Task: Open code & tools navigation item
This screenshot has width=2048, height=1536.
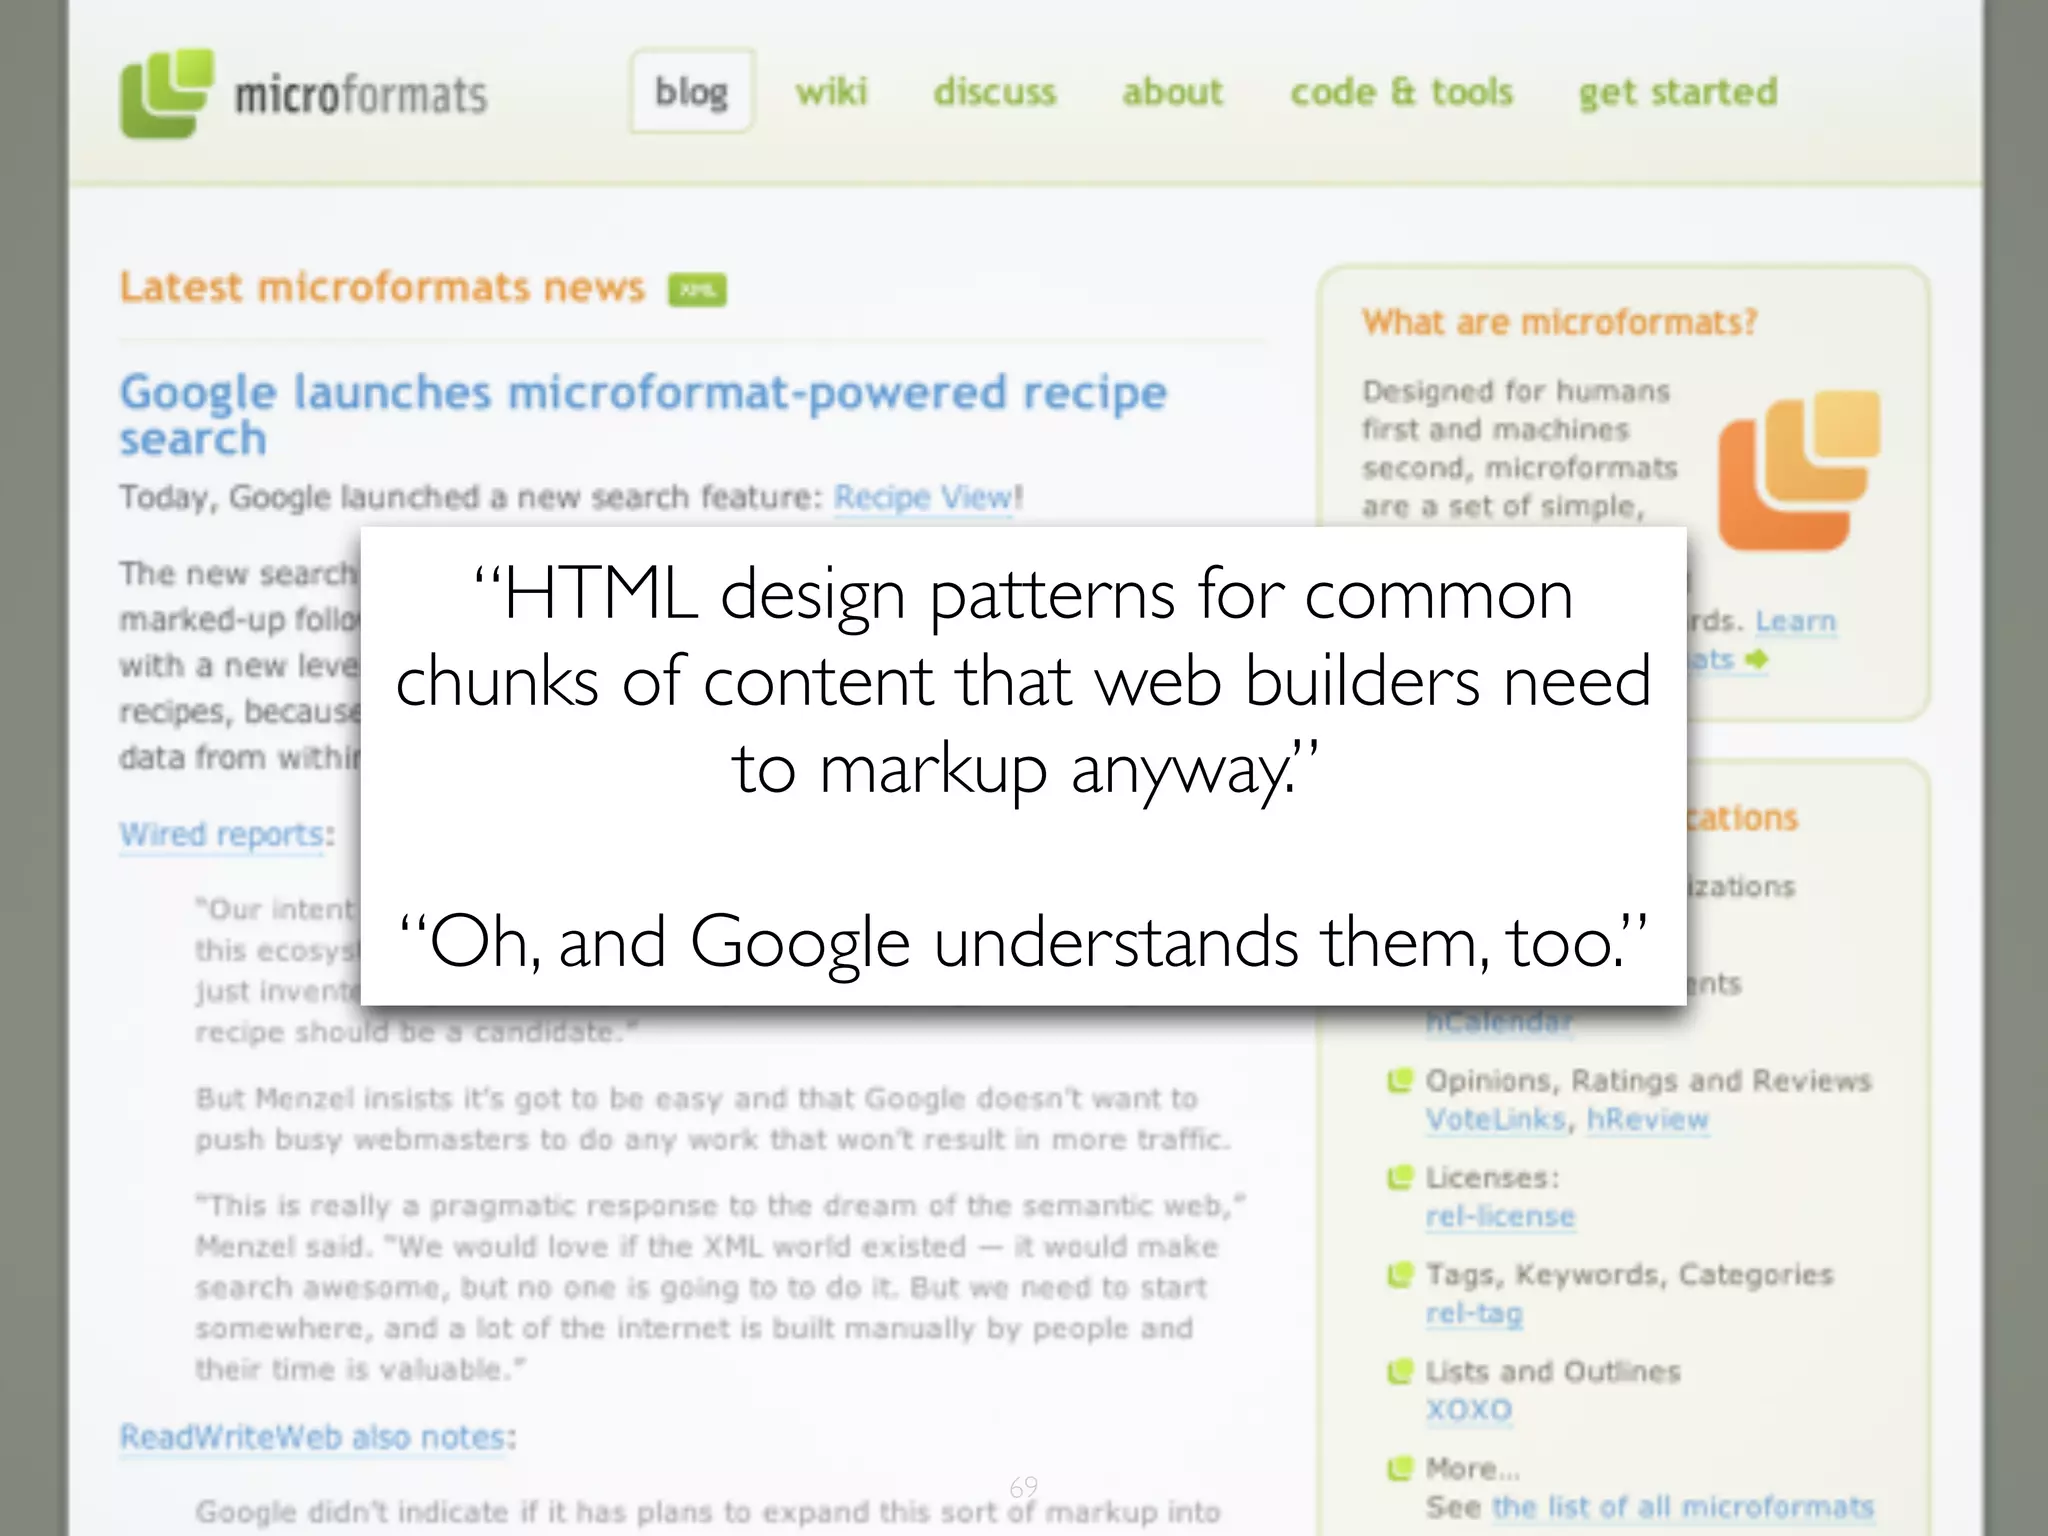Action: click(1402, 91)
